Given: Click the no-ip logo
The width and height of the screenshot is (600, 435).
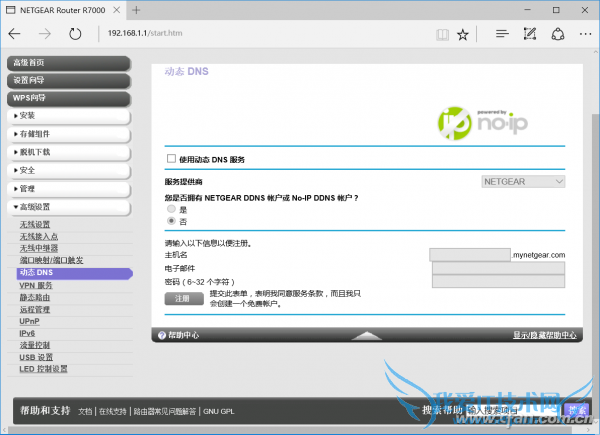Looking at the screenshot, I should (483, 123).
